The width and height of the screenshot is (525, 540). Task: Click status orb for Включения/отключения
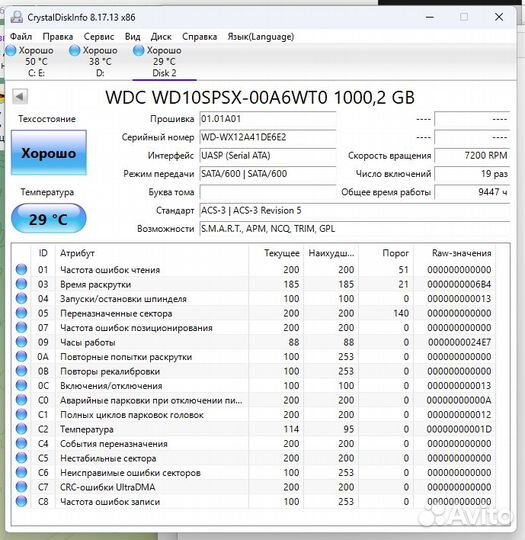click(21, 385)
